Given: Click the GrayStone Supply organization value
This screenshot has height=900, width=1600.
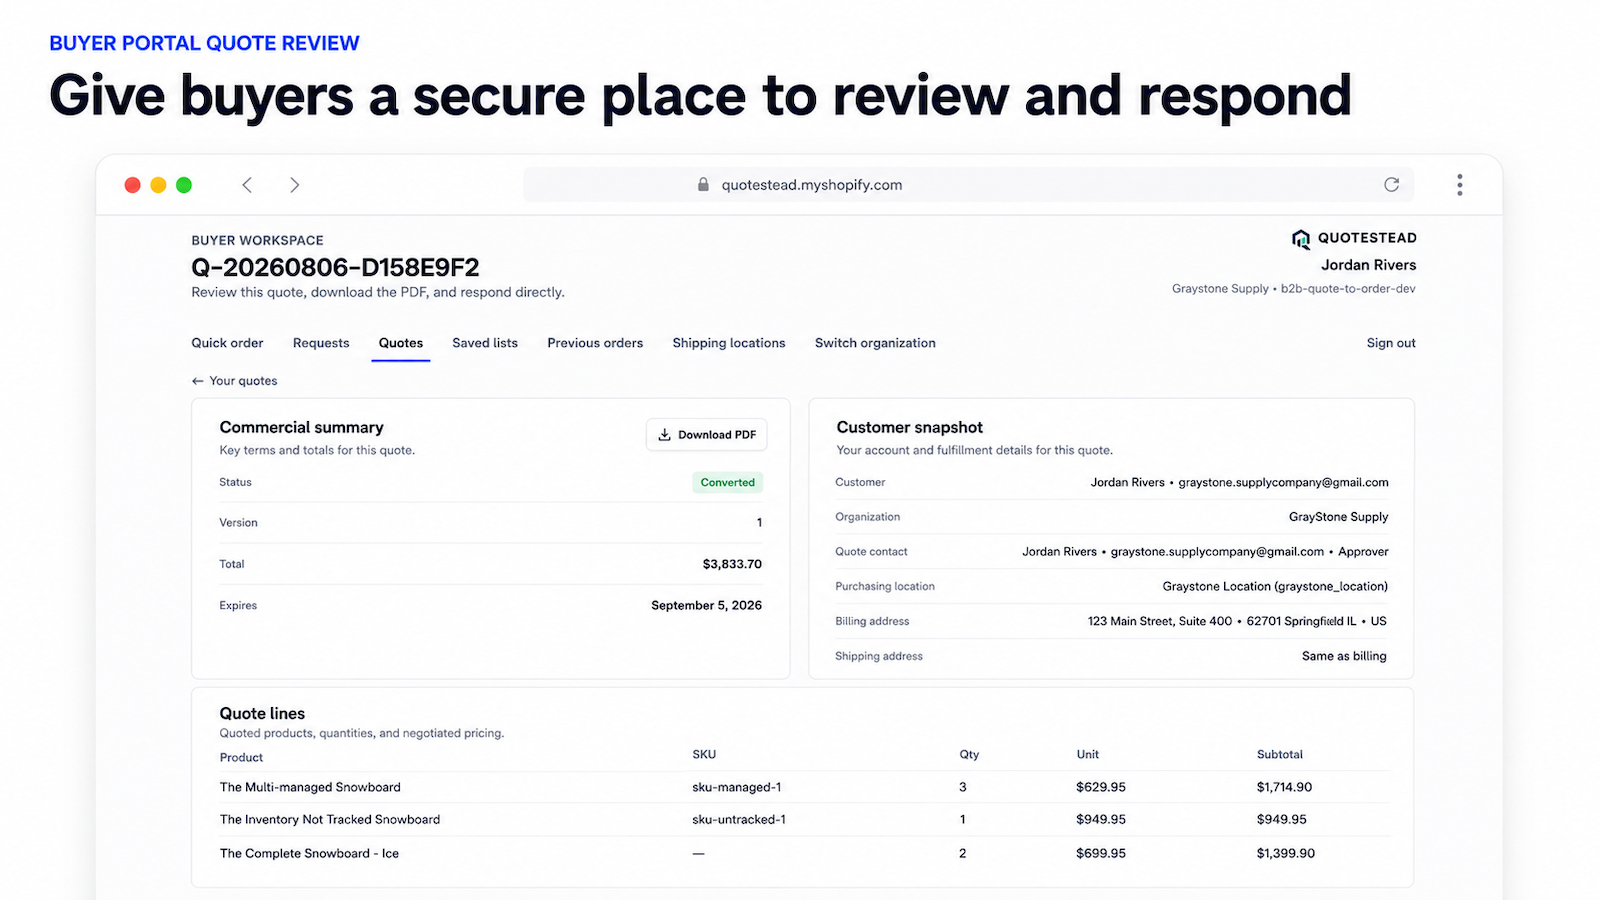Looking at the screenshot, I should point(1338,517).
